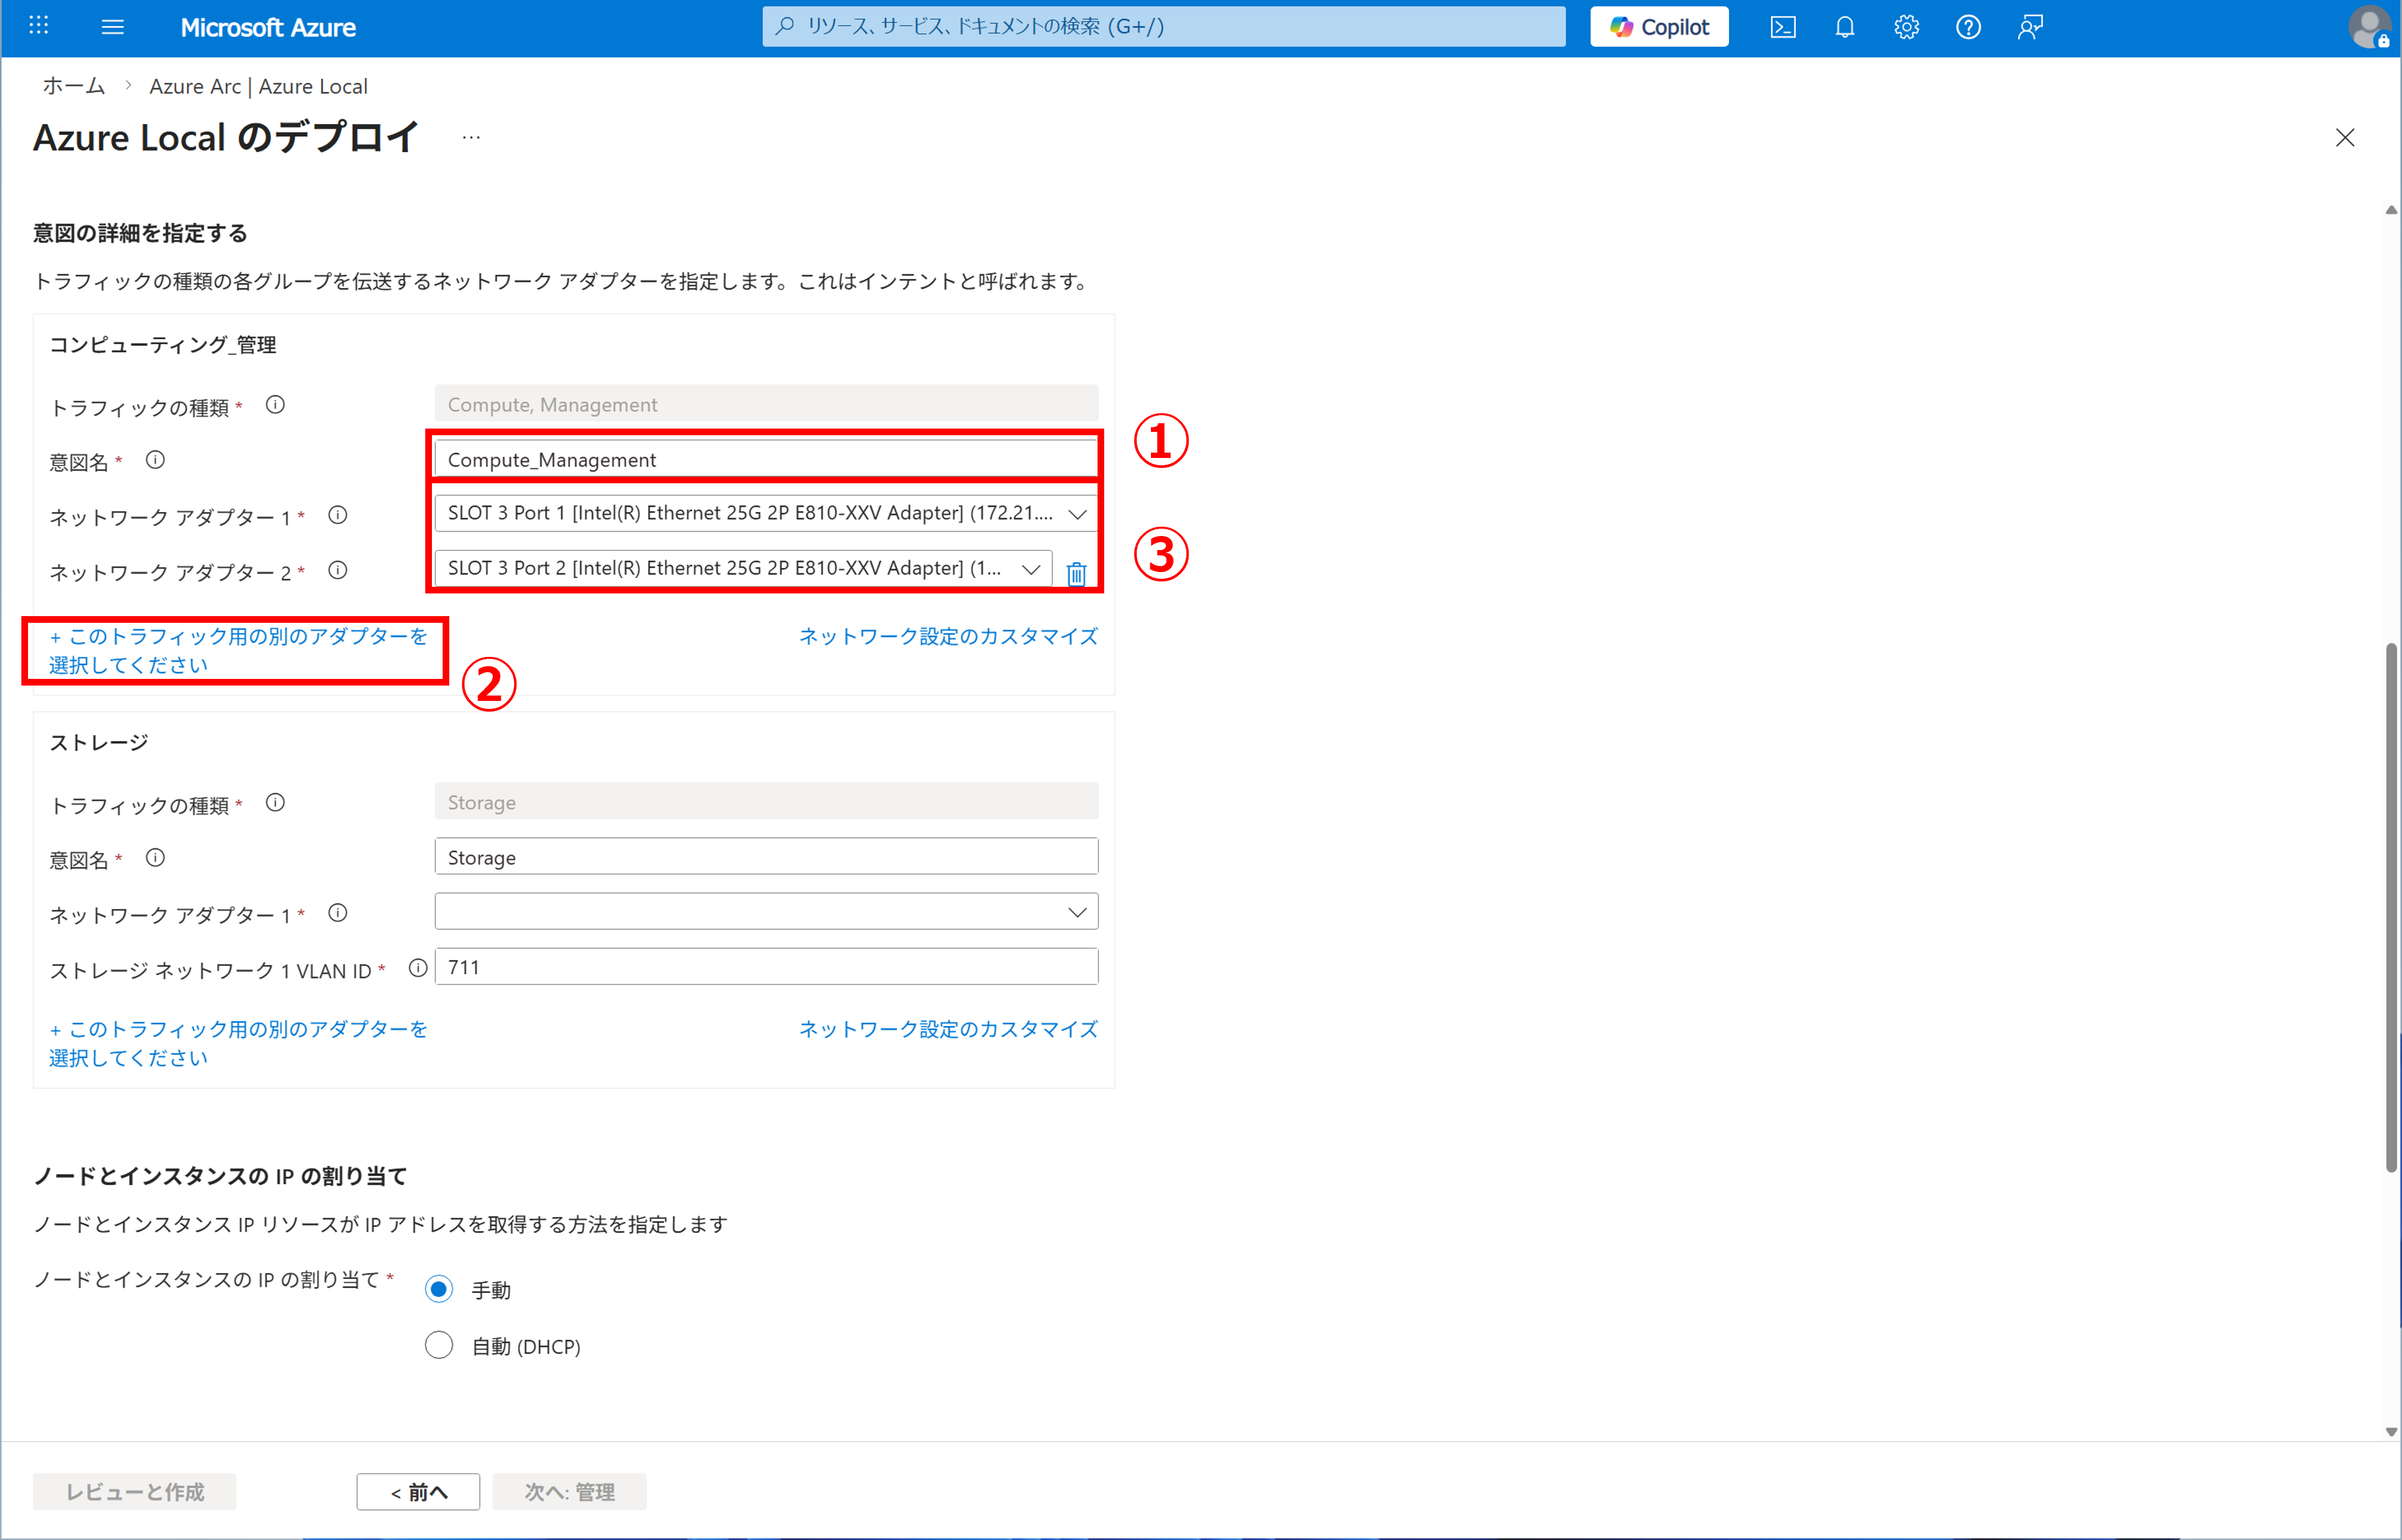Go to the ホーム breadcrumb
This screenshot has width=2402, height=1540.
[73, 86]
